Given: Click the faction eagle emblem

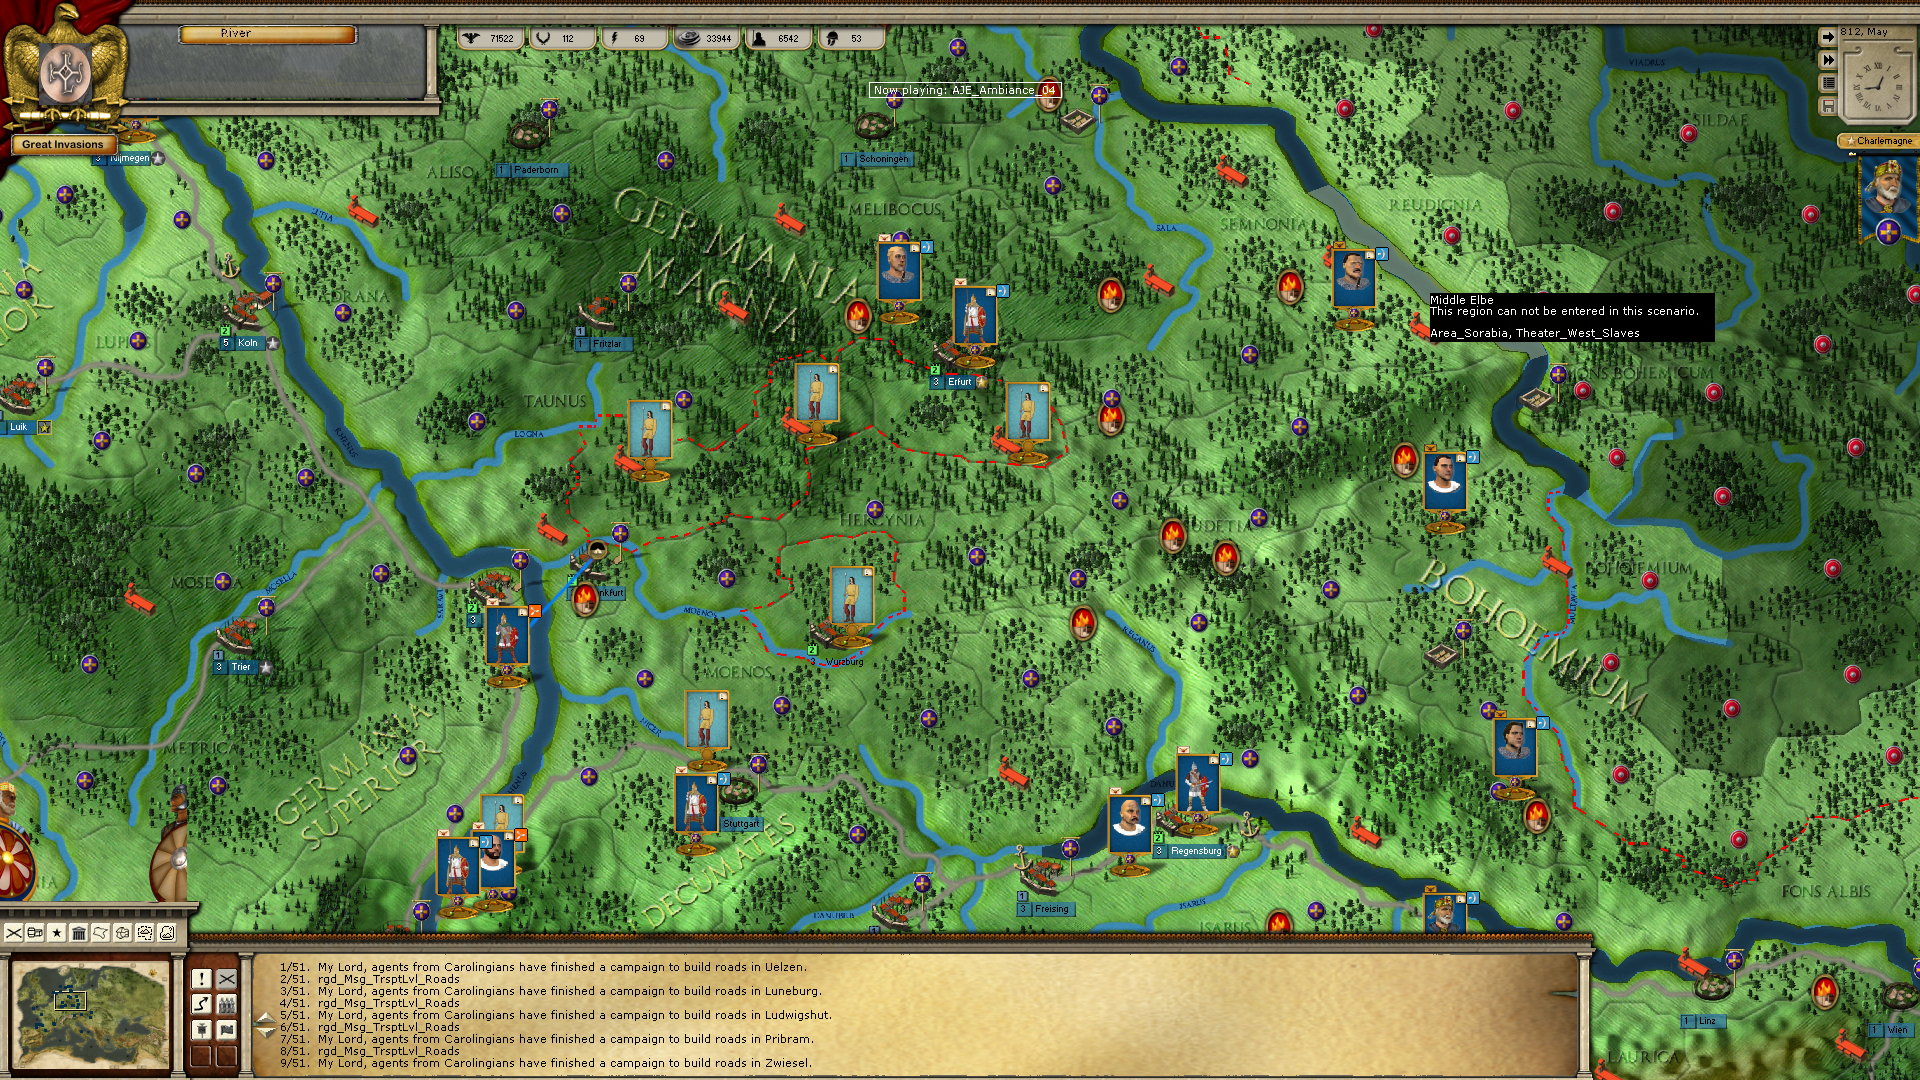Looking at the screenshot, I should click(x=66, y=70).
